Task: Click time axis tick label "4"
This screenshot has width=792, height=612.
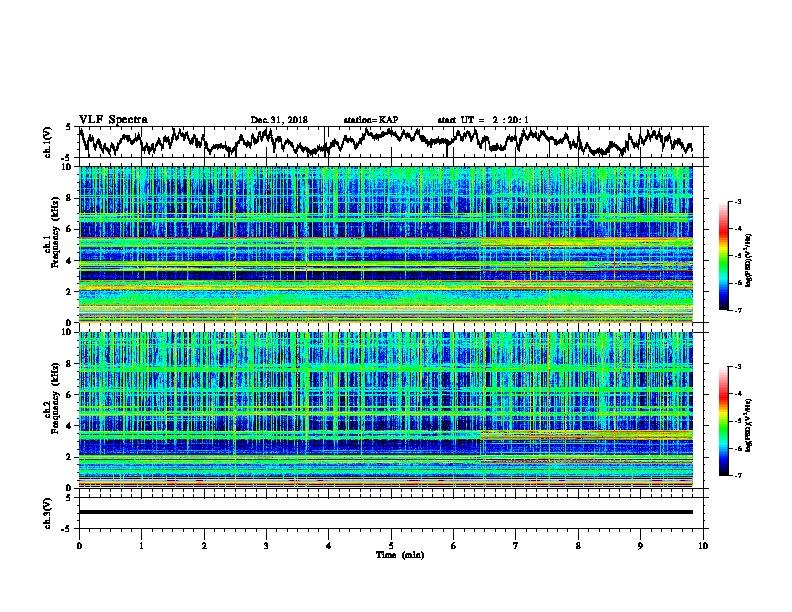Action: 329,546
